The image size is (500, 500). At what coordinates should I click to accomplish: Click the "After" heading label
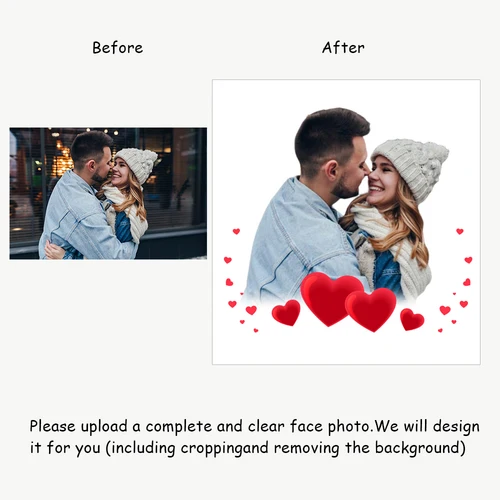pos(343,48)
